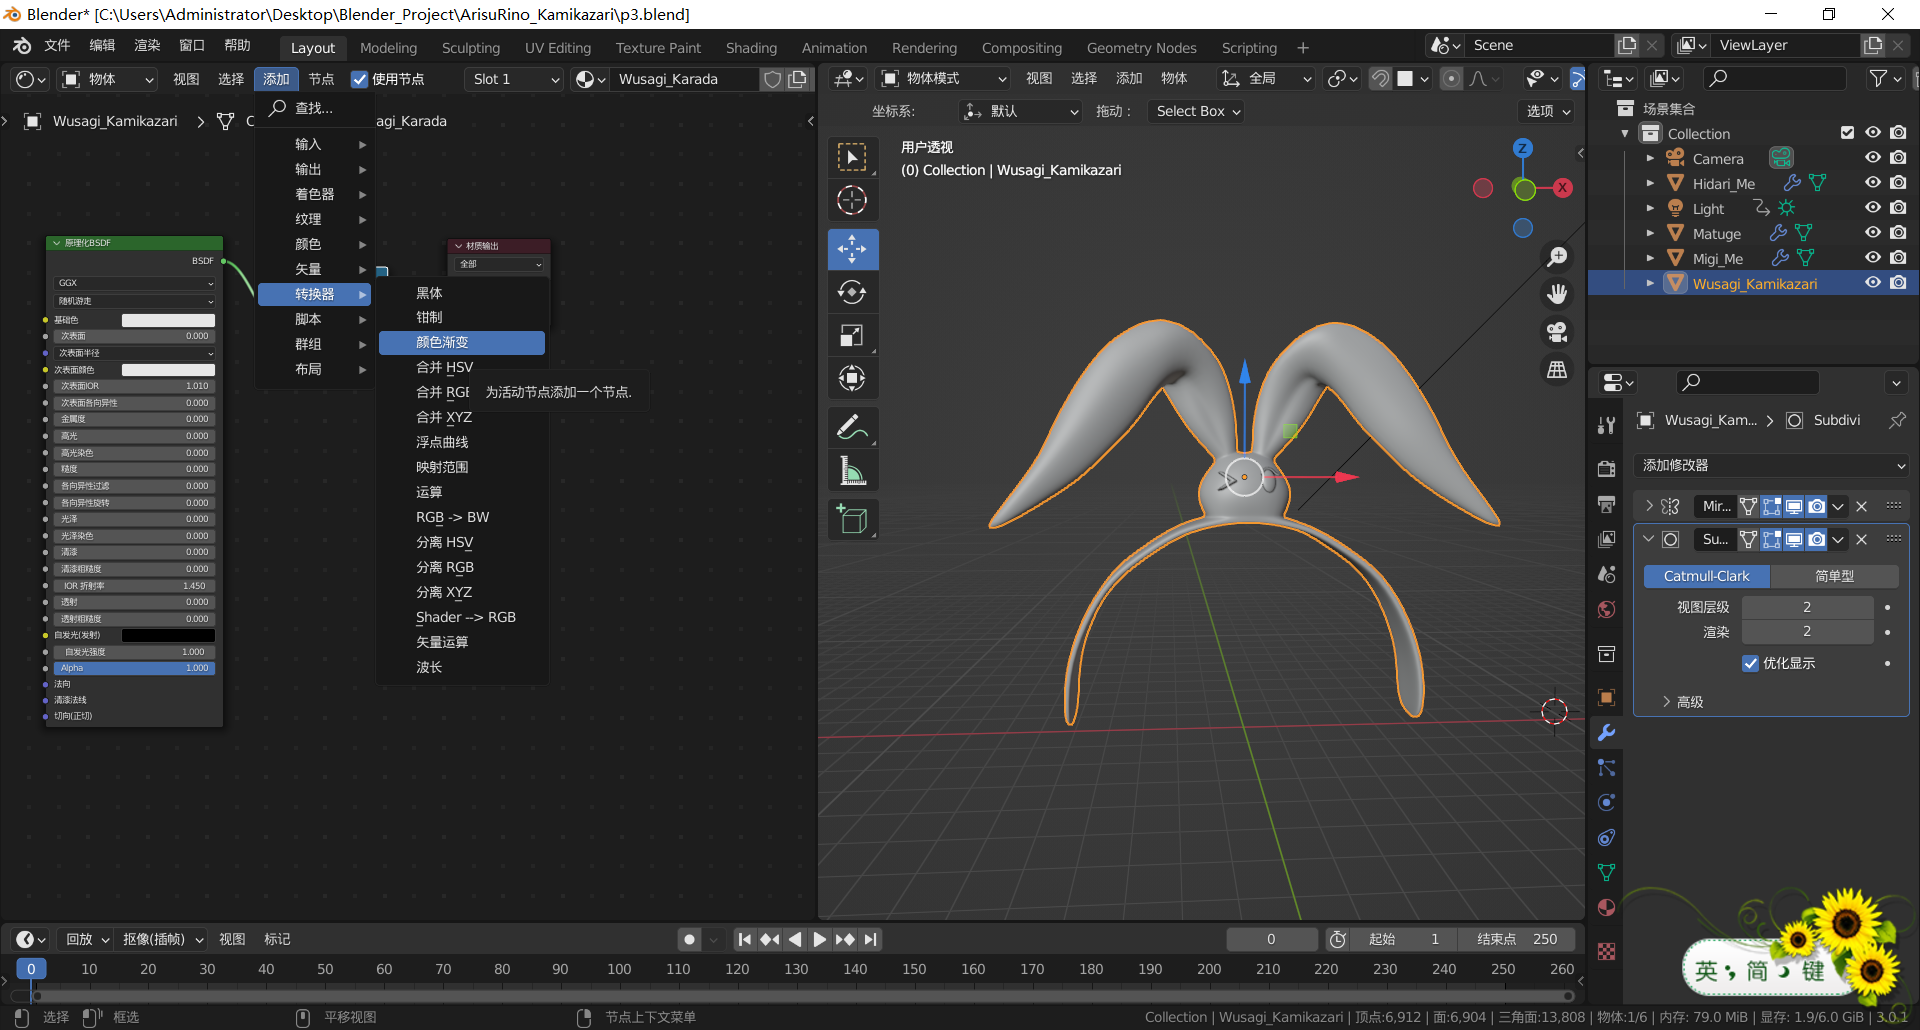
Task: Click the 视图层级 value field
Action: [x=1807, y=607]
